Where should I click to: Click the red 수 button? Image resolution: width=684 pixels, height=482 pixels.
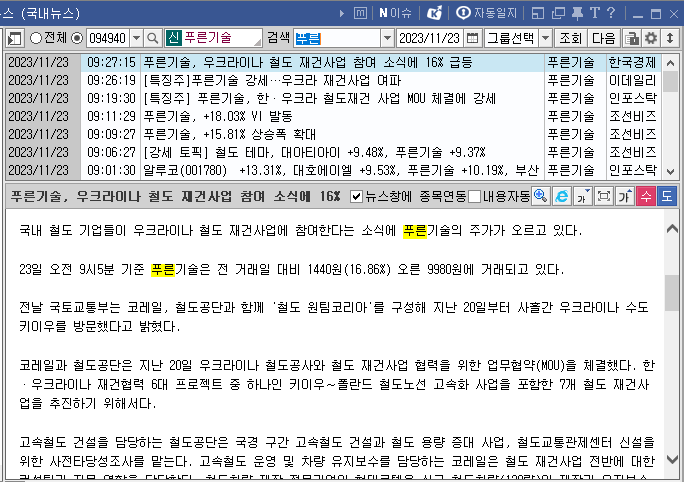point(646,196)
